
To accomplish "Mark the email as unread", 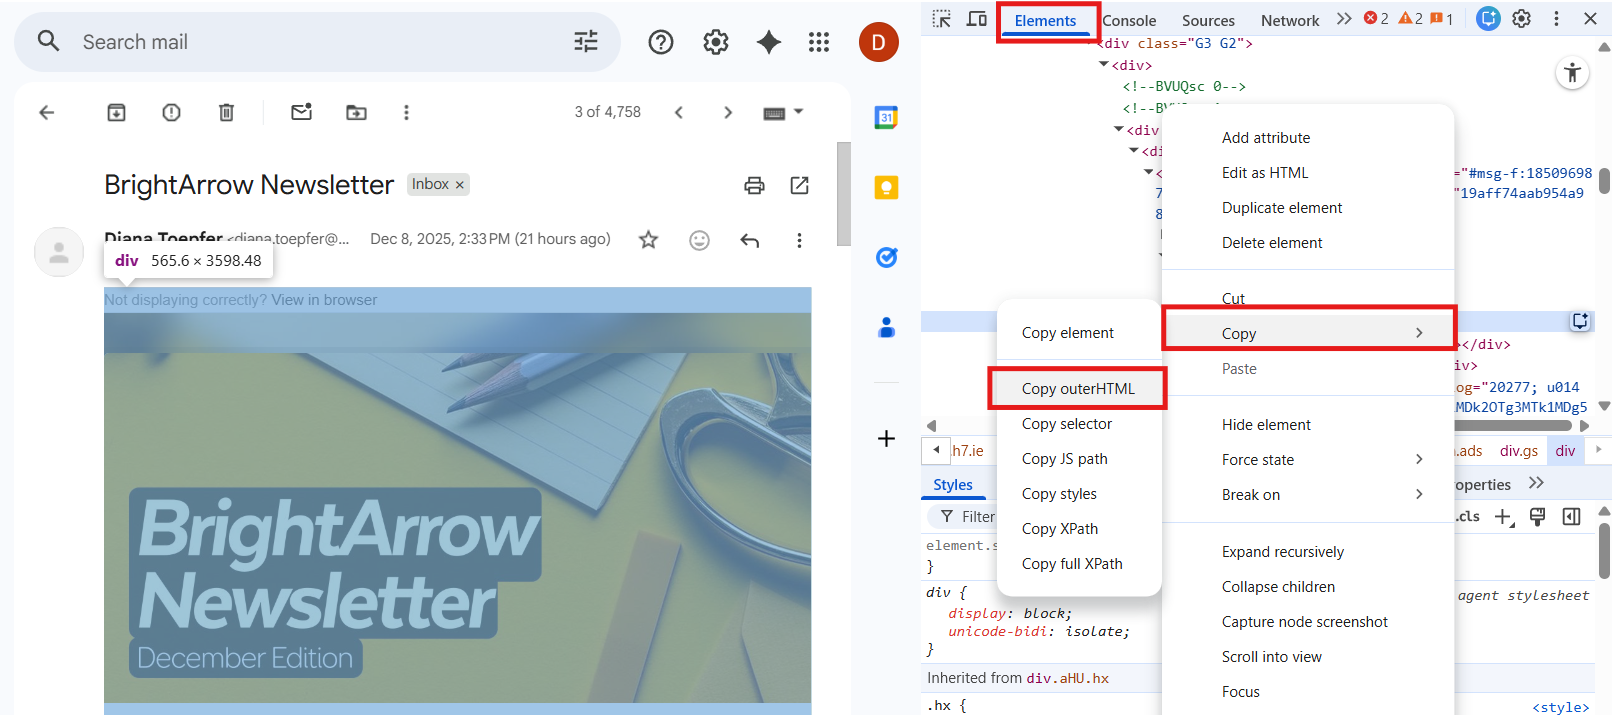I will [x=301, y=112].
